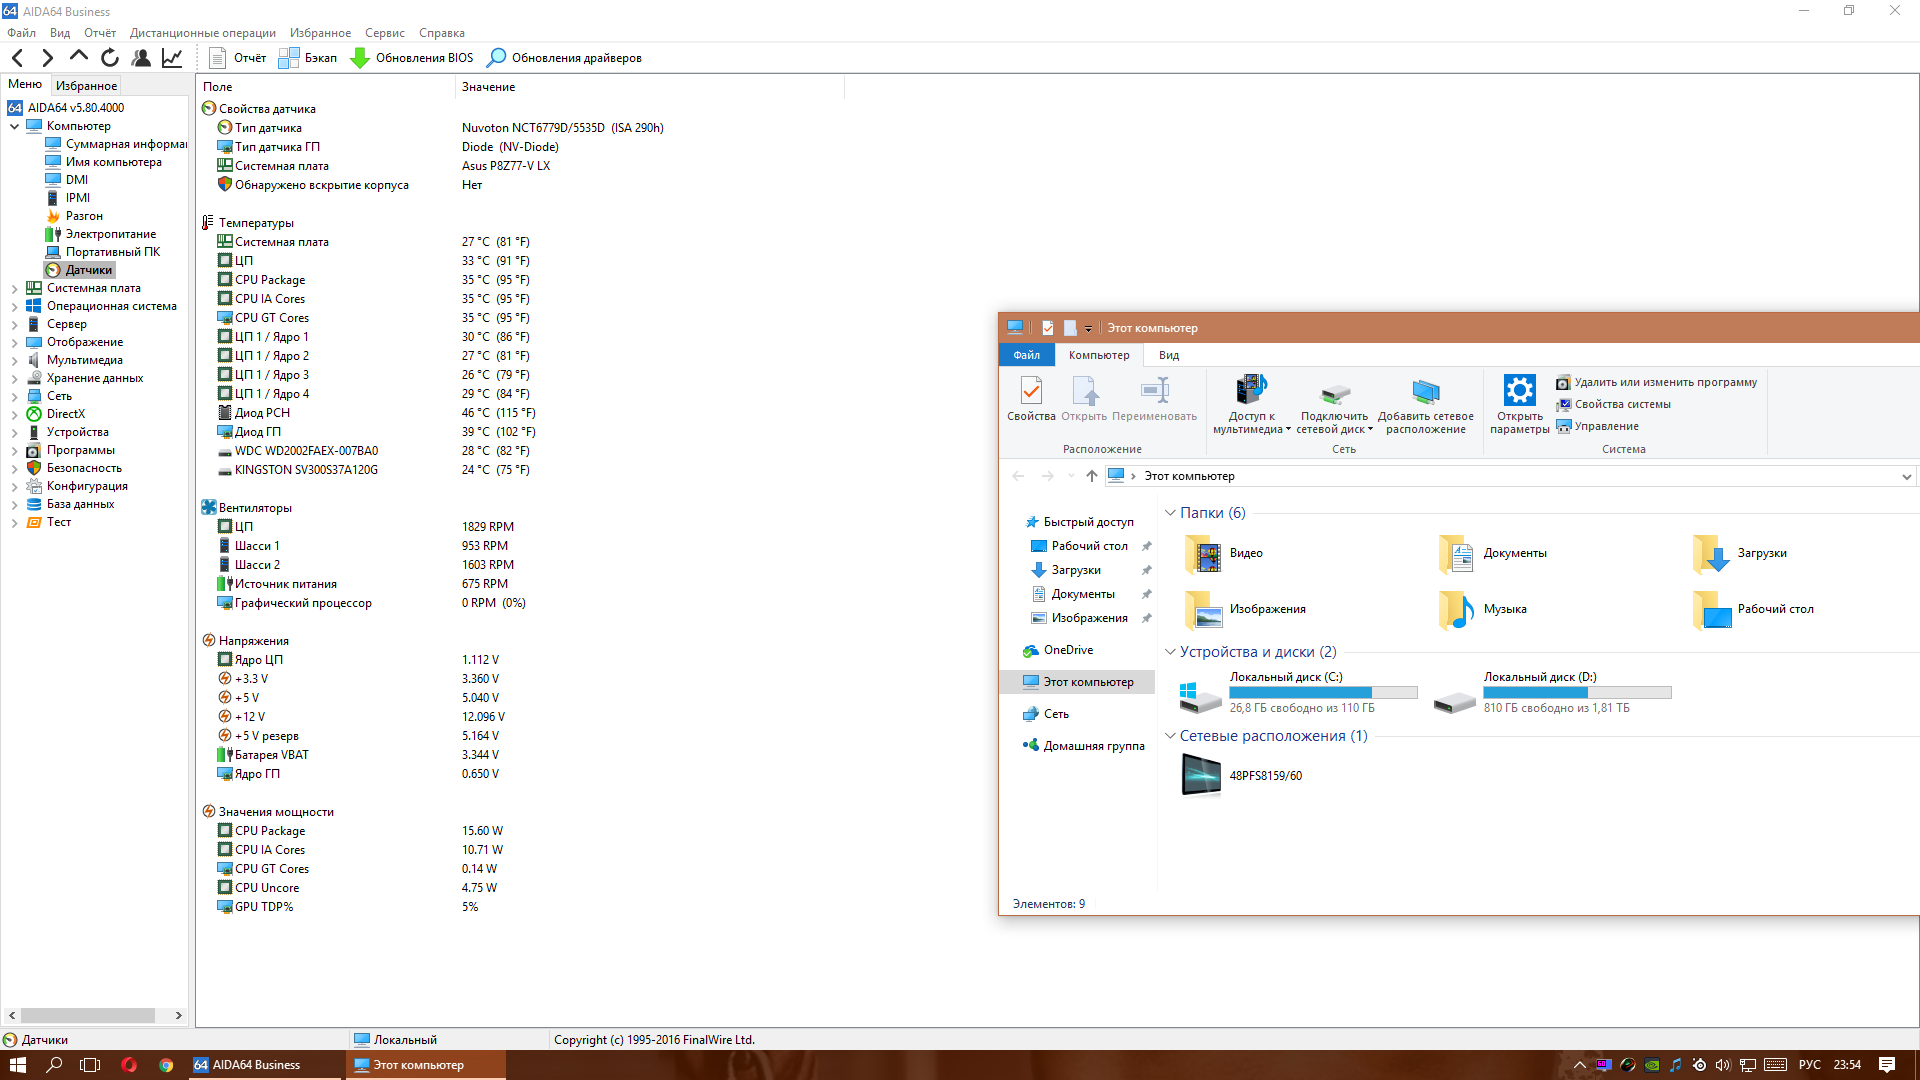This screenshot has width=1920, height=1080.
Task: Click the Значение column header
Action: click(650, 87)
